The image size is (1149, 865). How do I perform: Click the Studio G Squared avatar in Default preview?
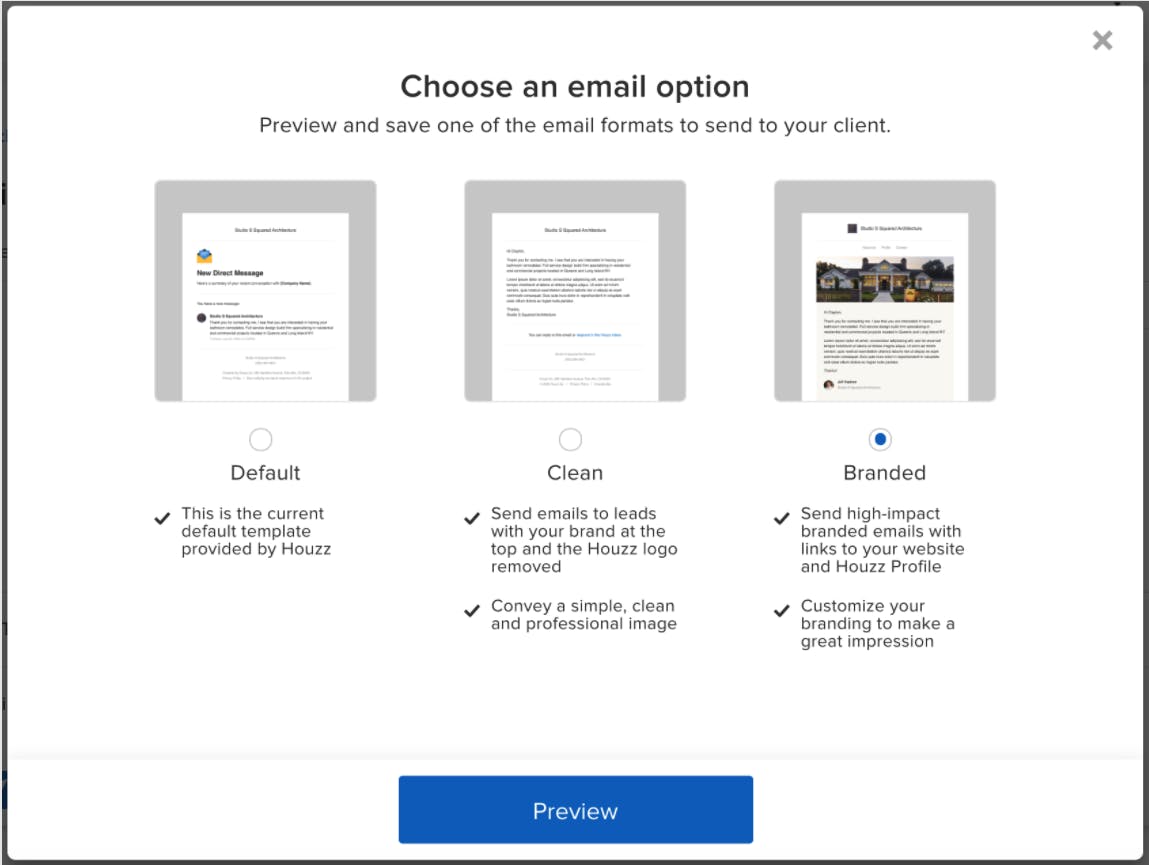point(202,318)
